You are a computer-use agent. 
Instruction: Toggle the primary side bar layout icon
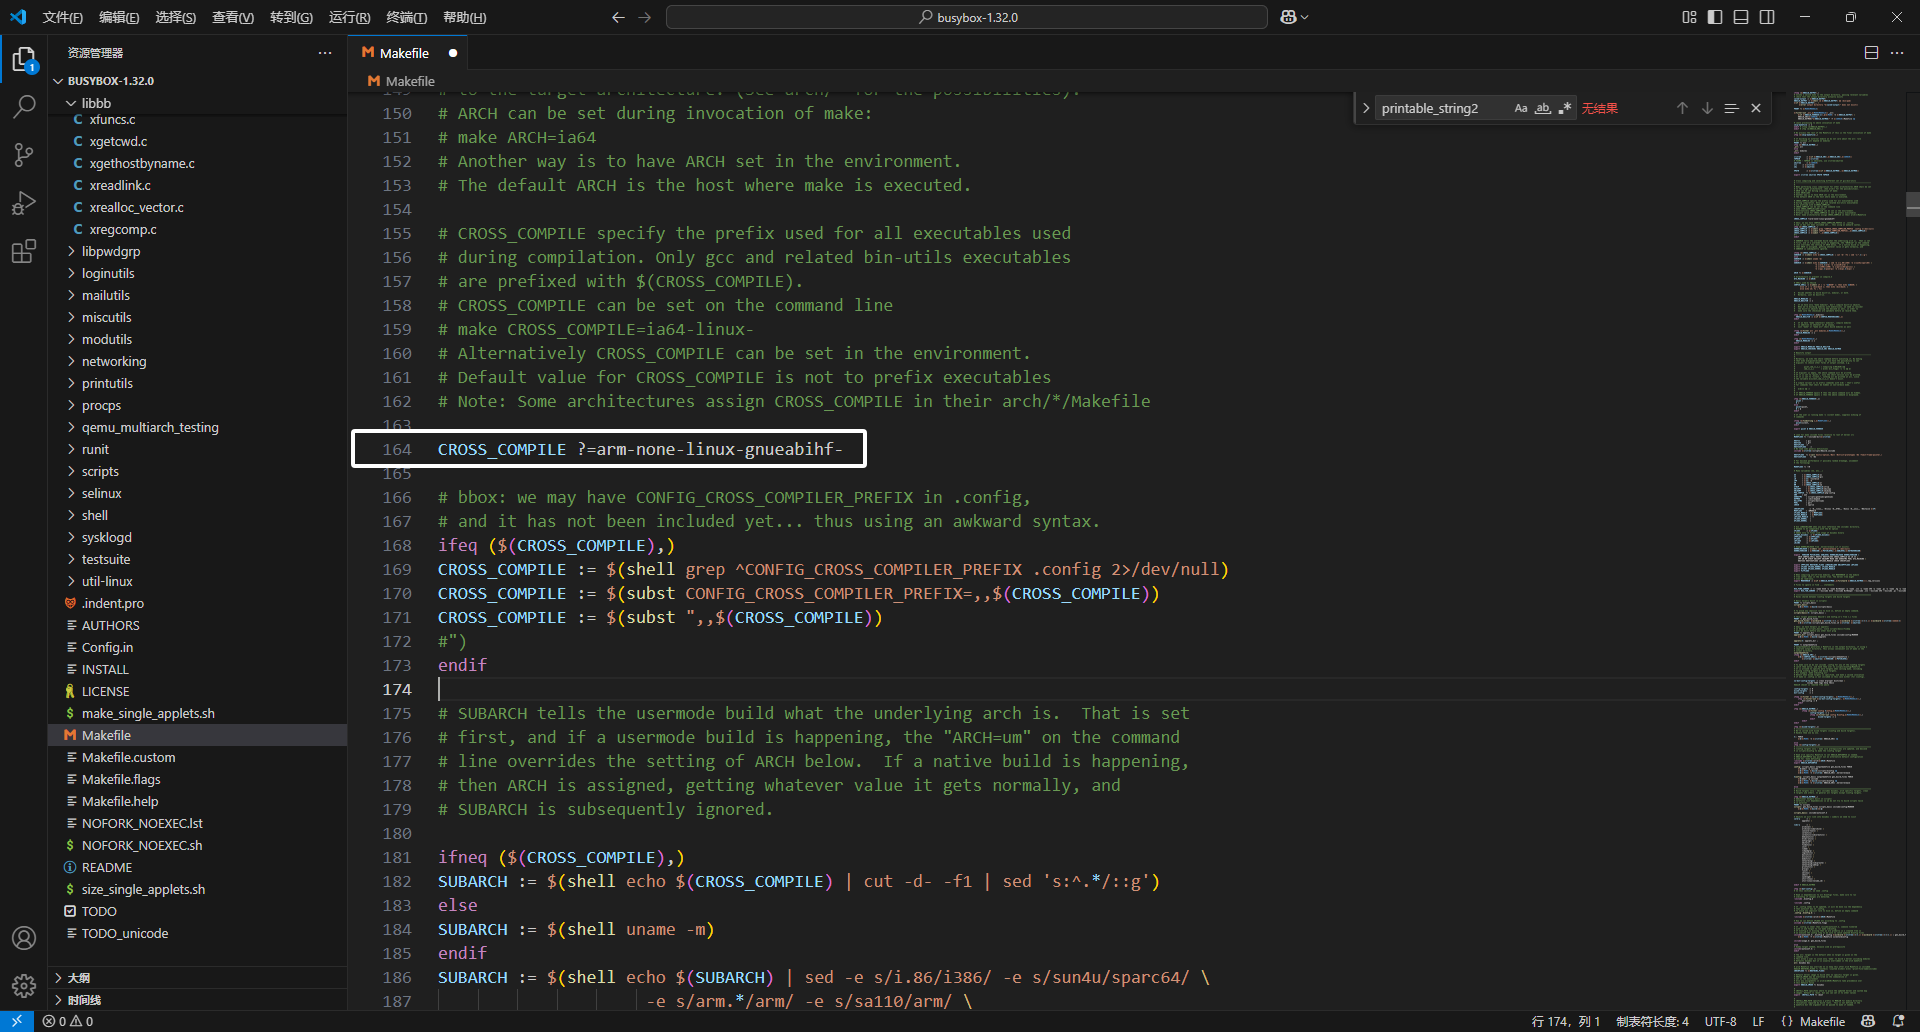pos(1715,17)
